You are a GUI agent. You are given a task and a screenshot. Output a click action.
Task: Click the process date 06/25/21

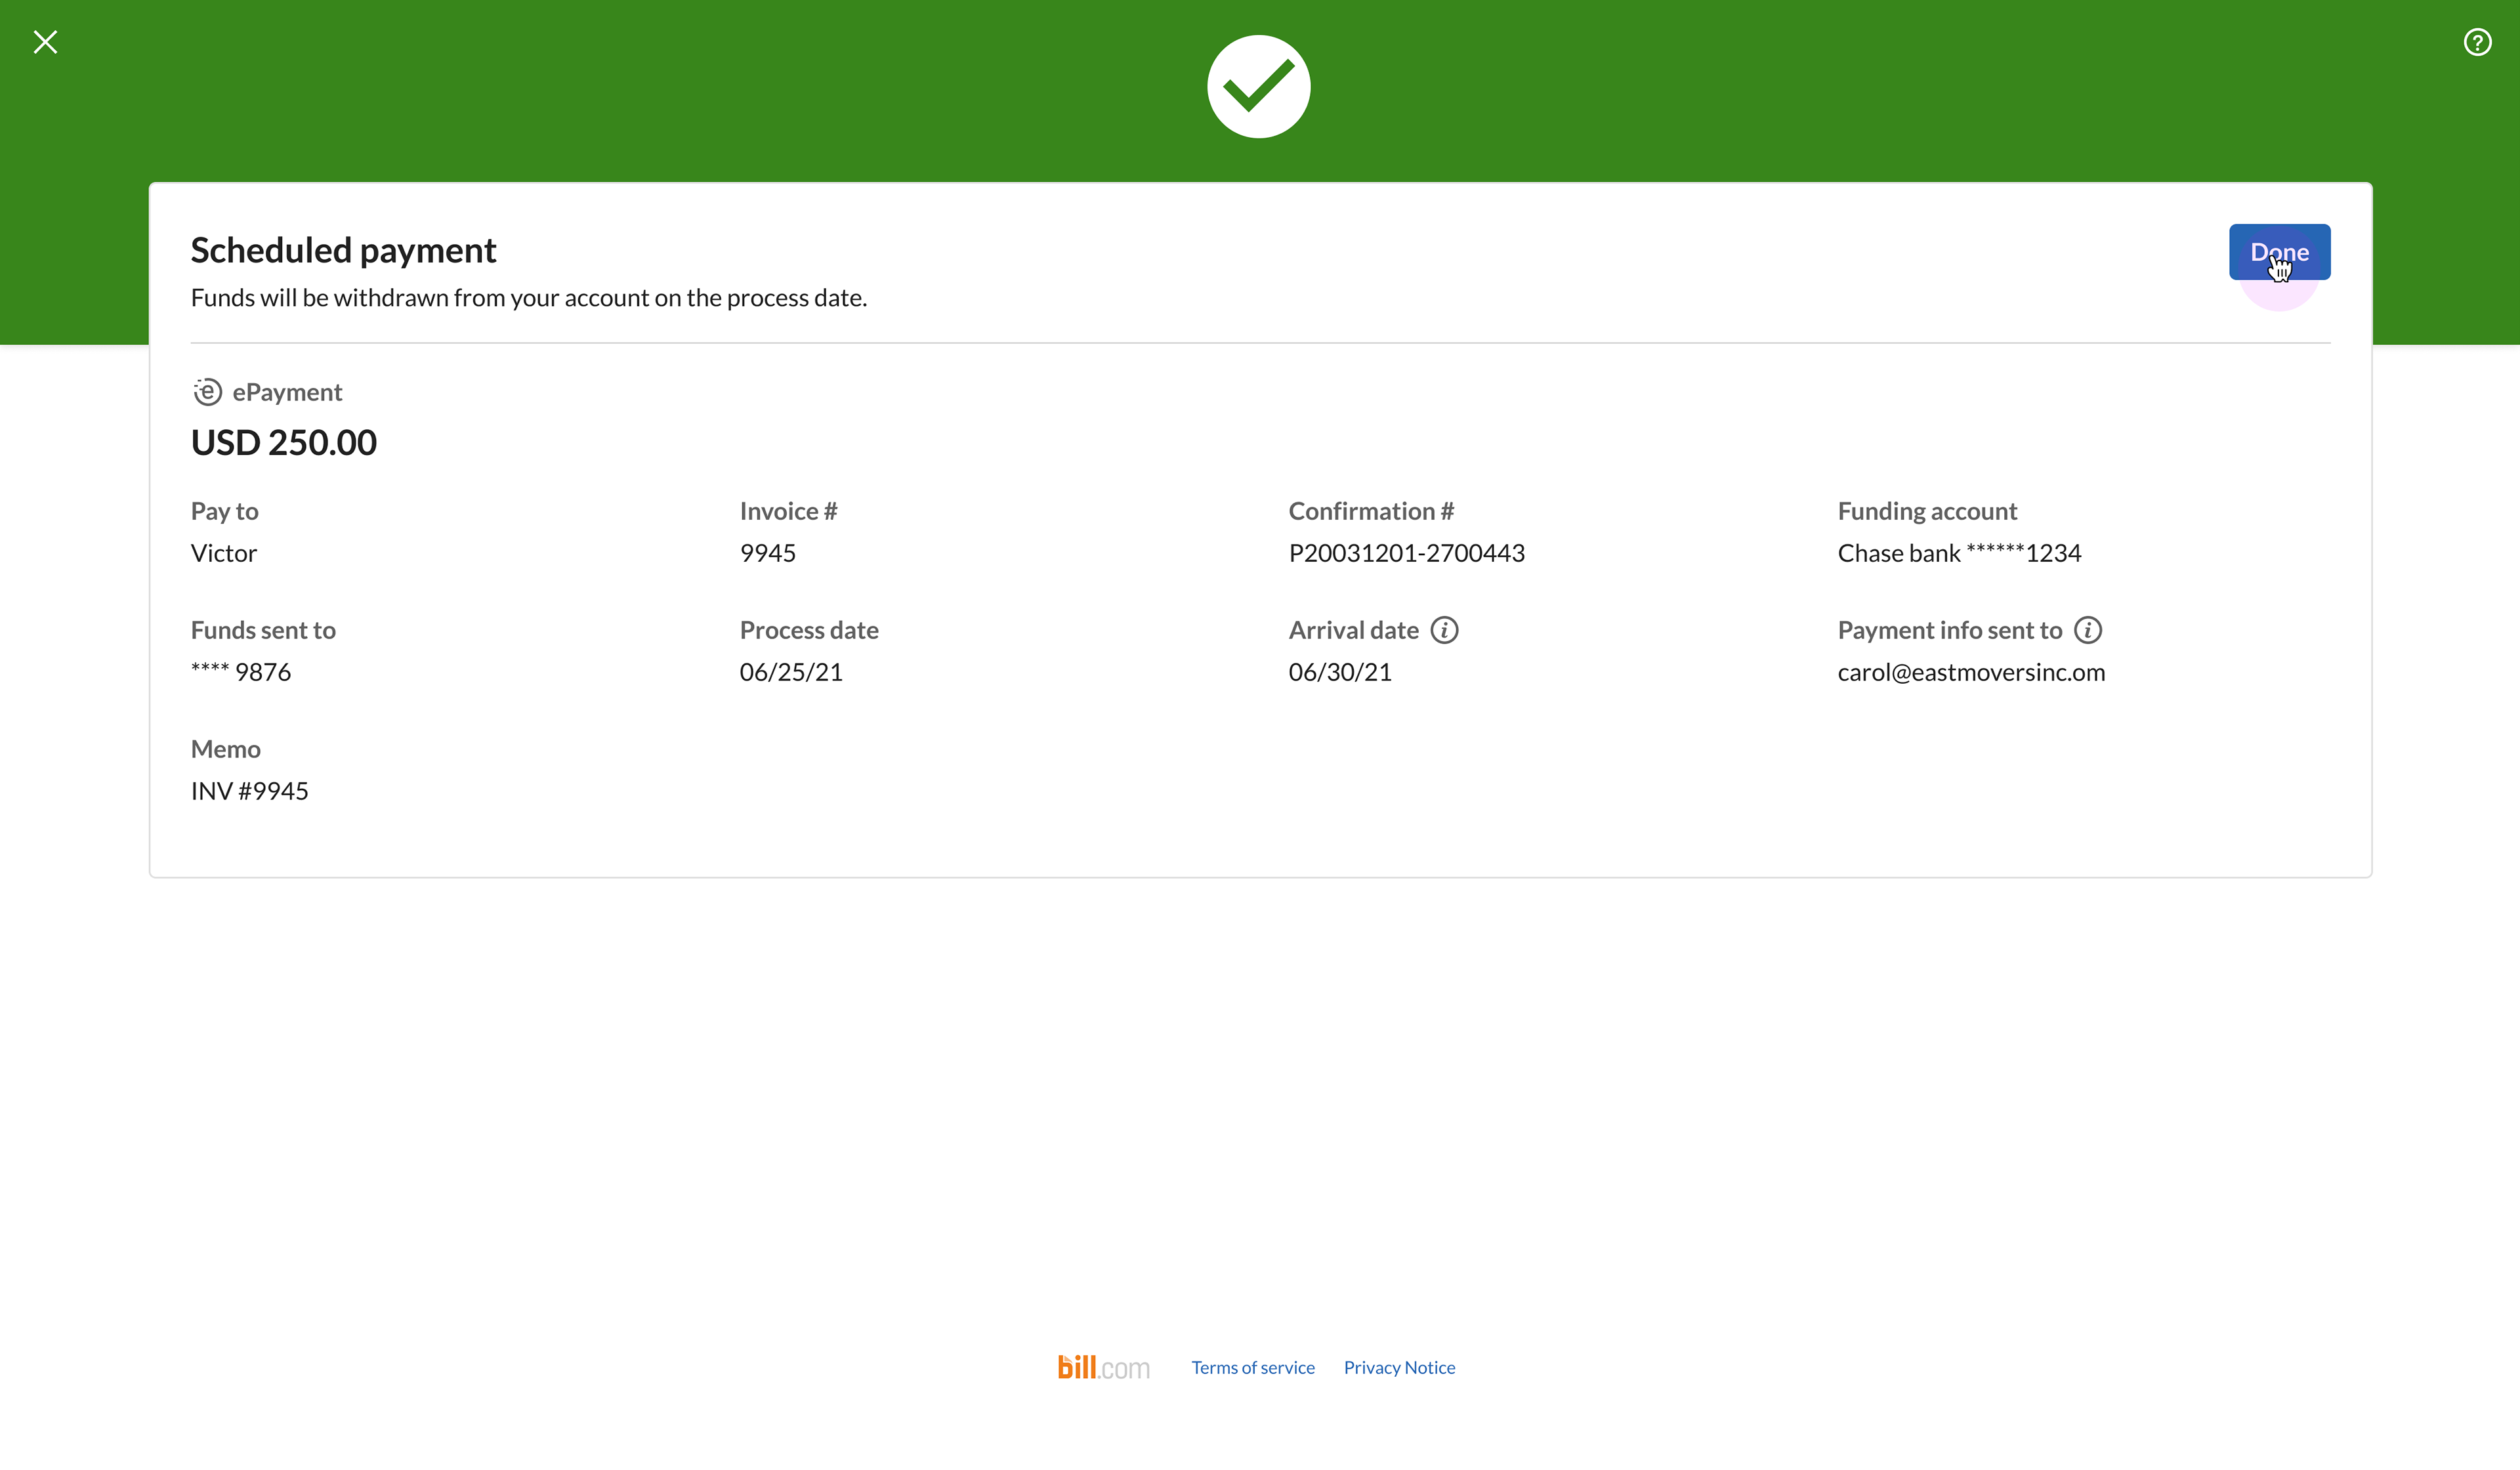pyautogui.click(x=790, y=672)
